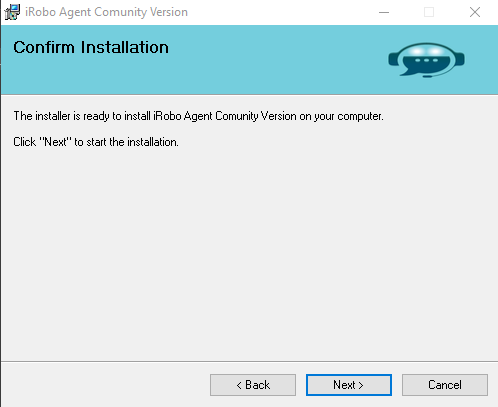Click the left headphone earpiece of the robot logo
The height and width of the screenshot is (407, 498).
[393, 59]
